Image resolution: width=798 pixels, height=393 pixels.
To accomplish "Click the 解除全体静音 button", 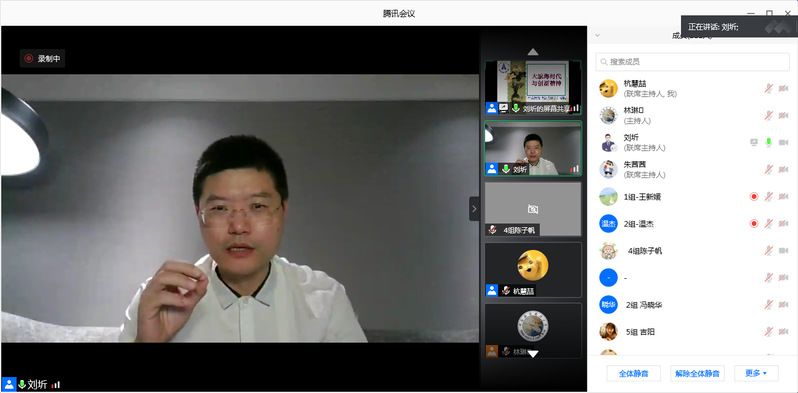I will tap(697, 373).
